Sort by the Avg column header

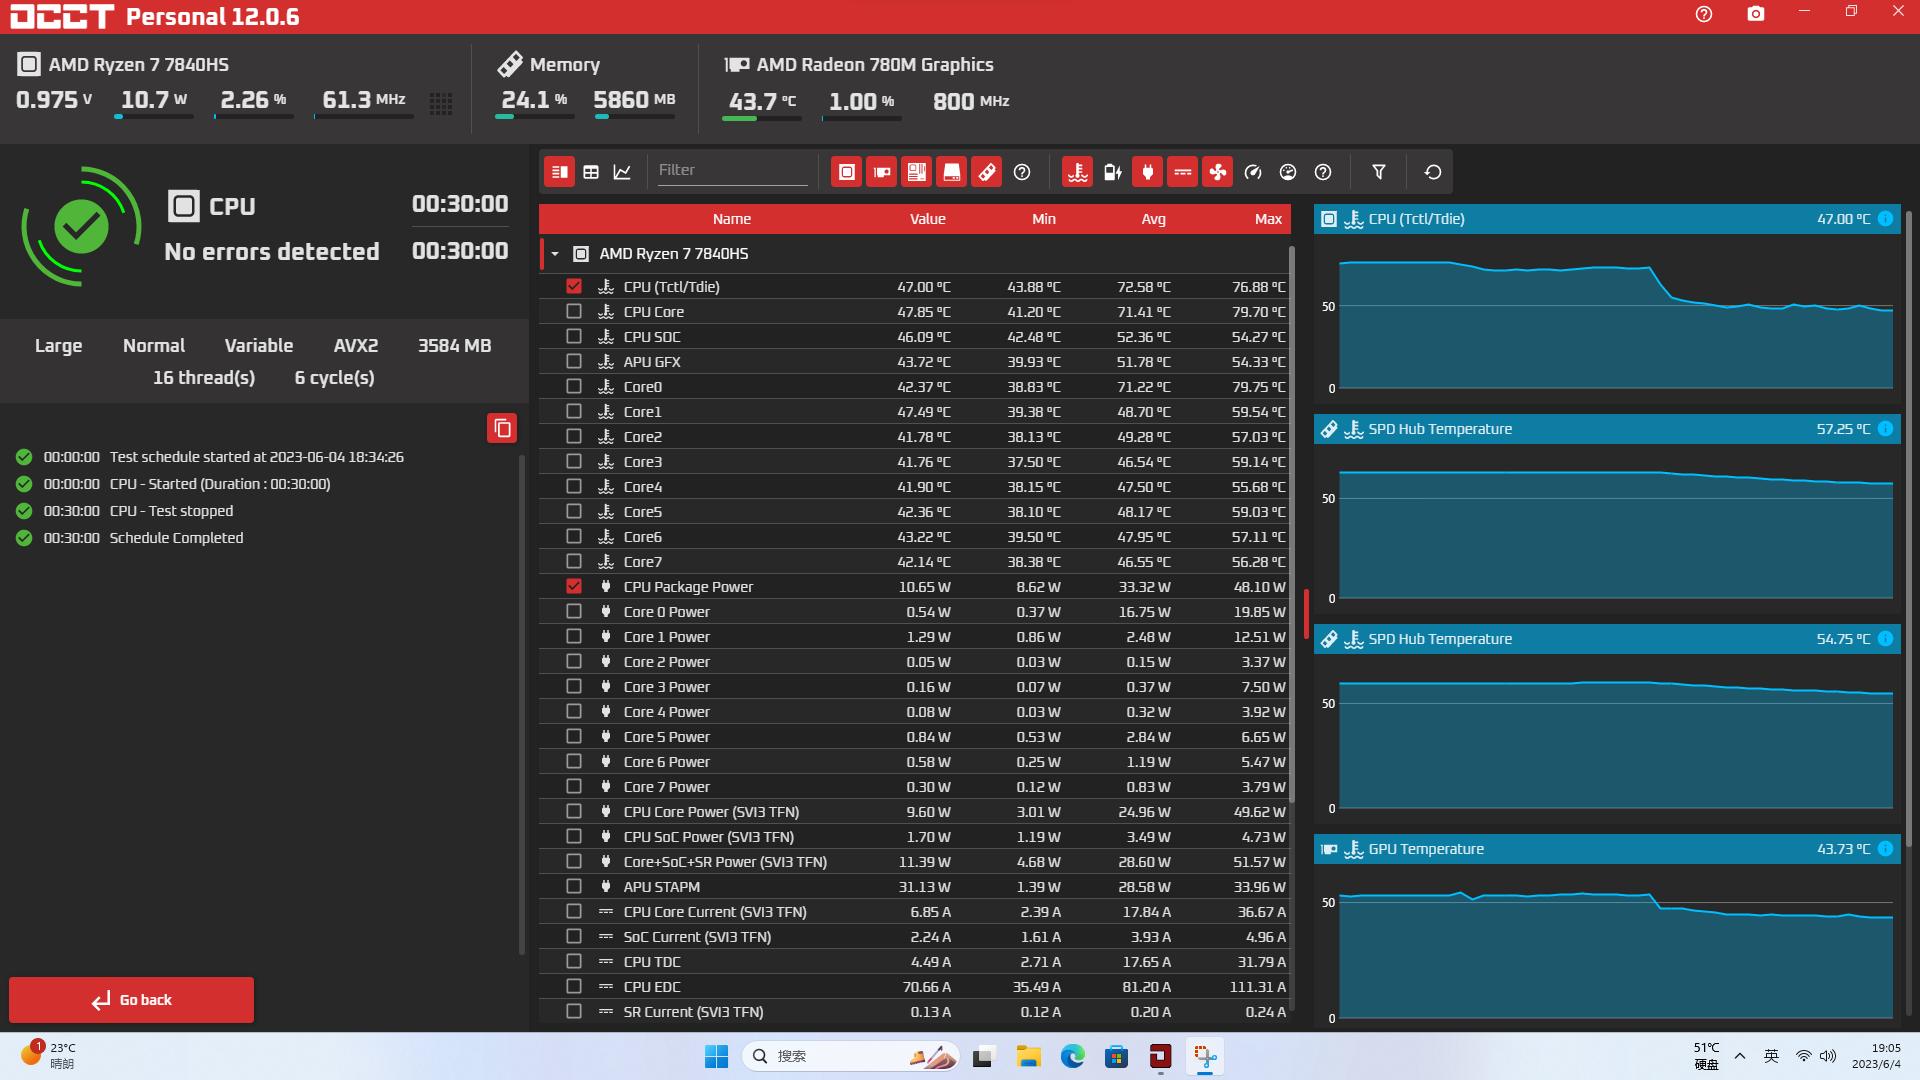pos(1153,219)
